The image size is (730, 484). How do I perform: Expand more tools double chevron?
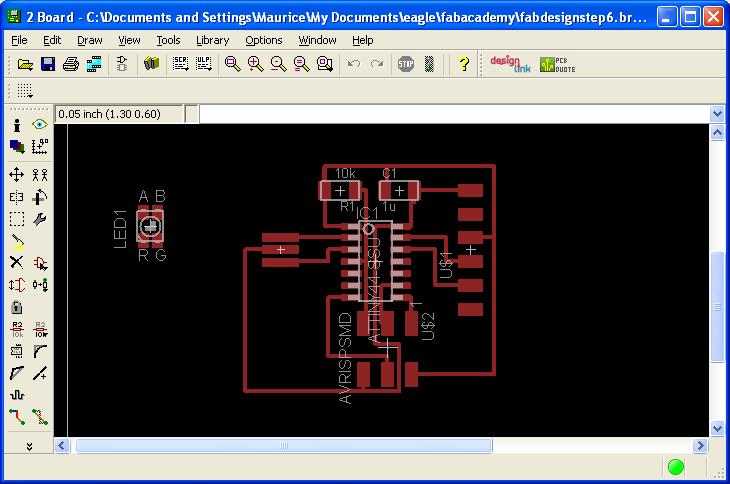29,447
